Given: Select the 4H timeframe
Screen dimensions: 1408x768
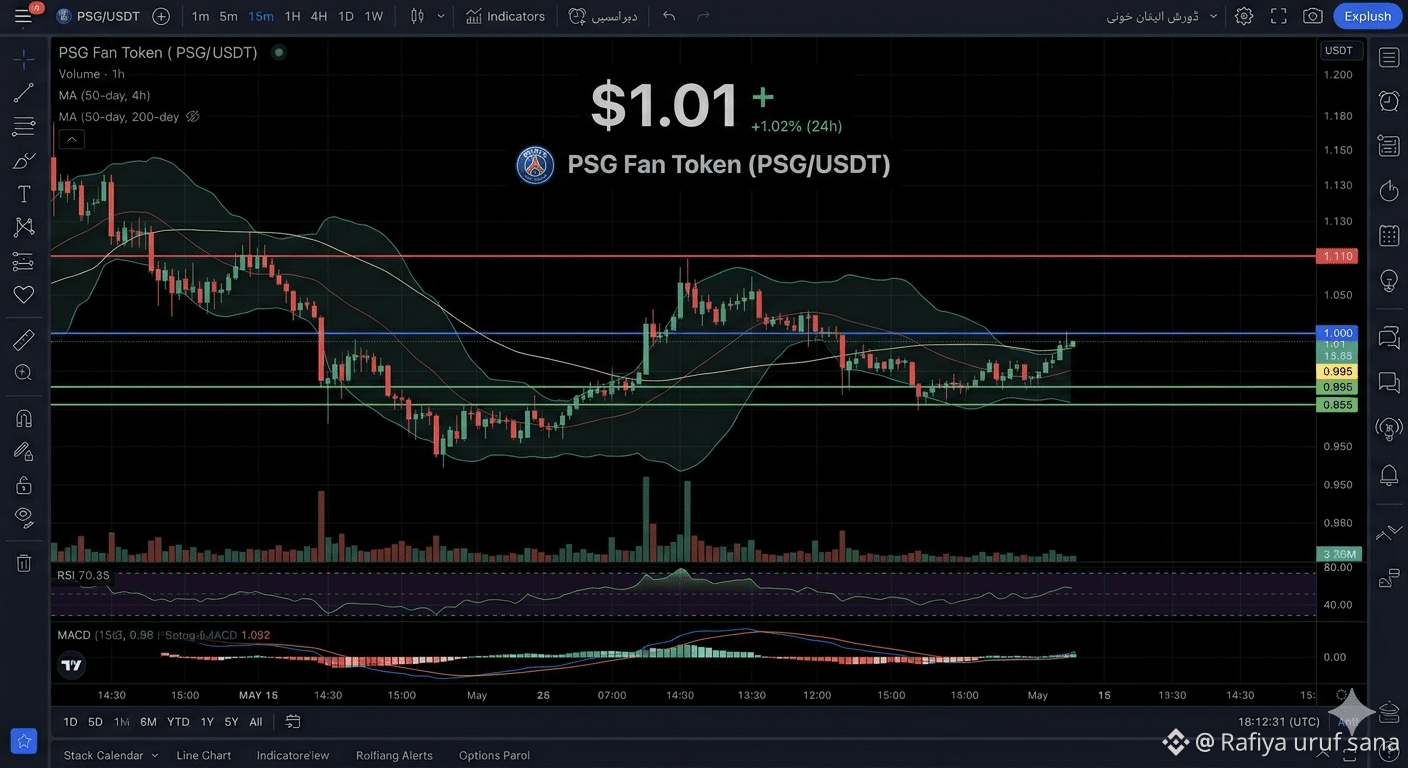Looking at the screenshot, I should point(318,16).
